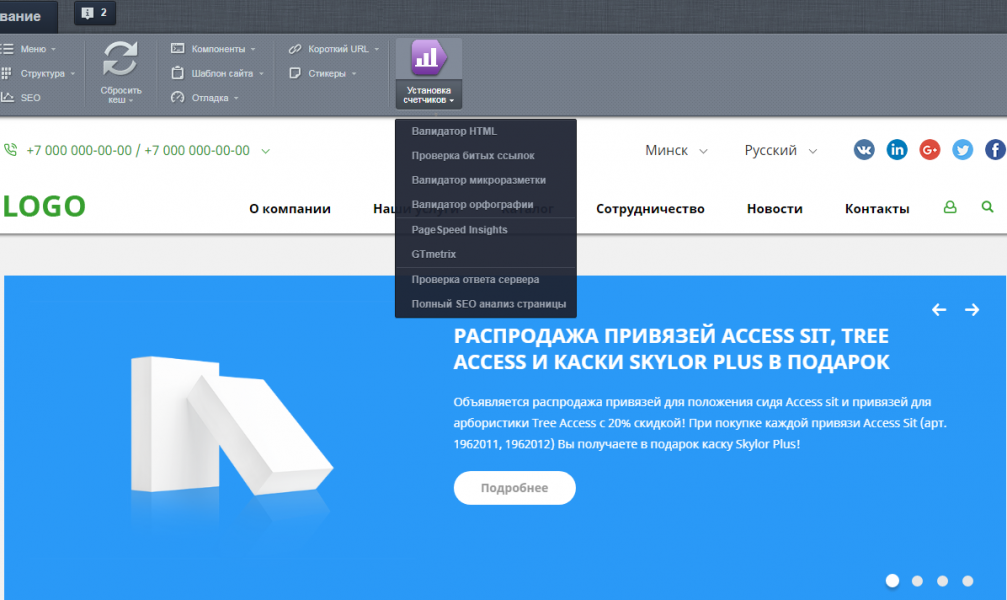Select PageSpeed Insights menu entry
1007x600 pixels.
[x=486, y=229]
